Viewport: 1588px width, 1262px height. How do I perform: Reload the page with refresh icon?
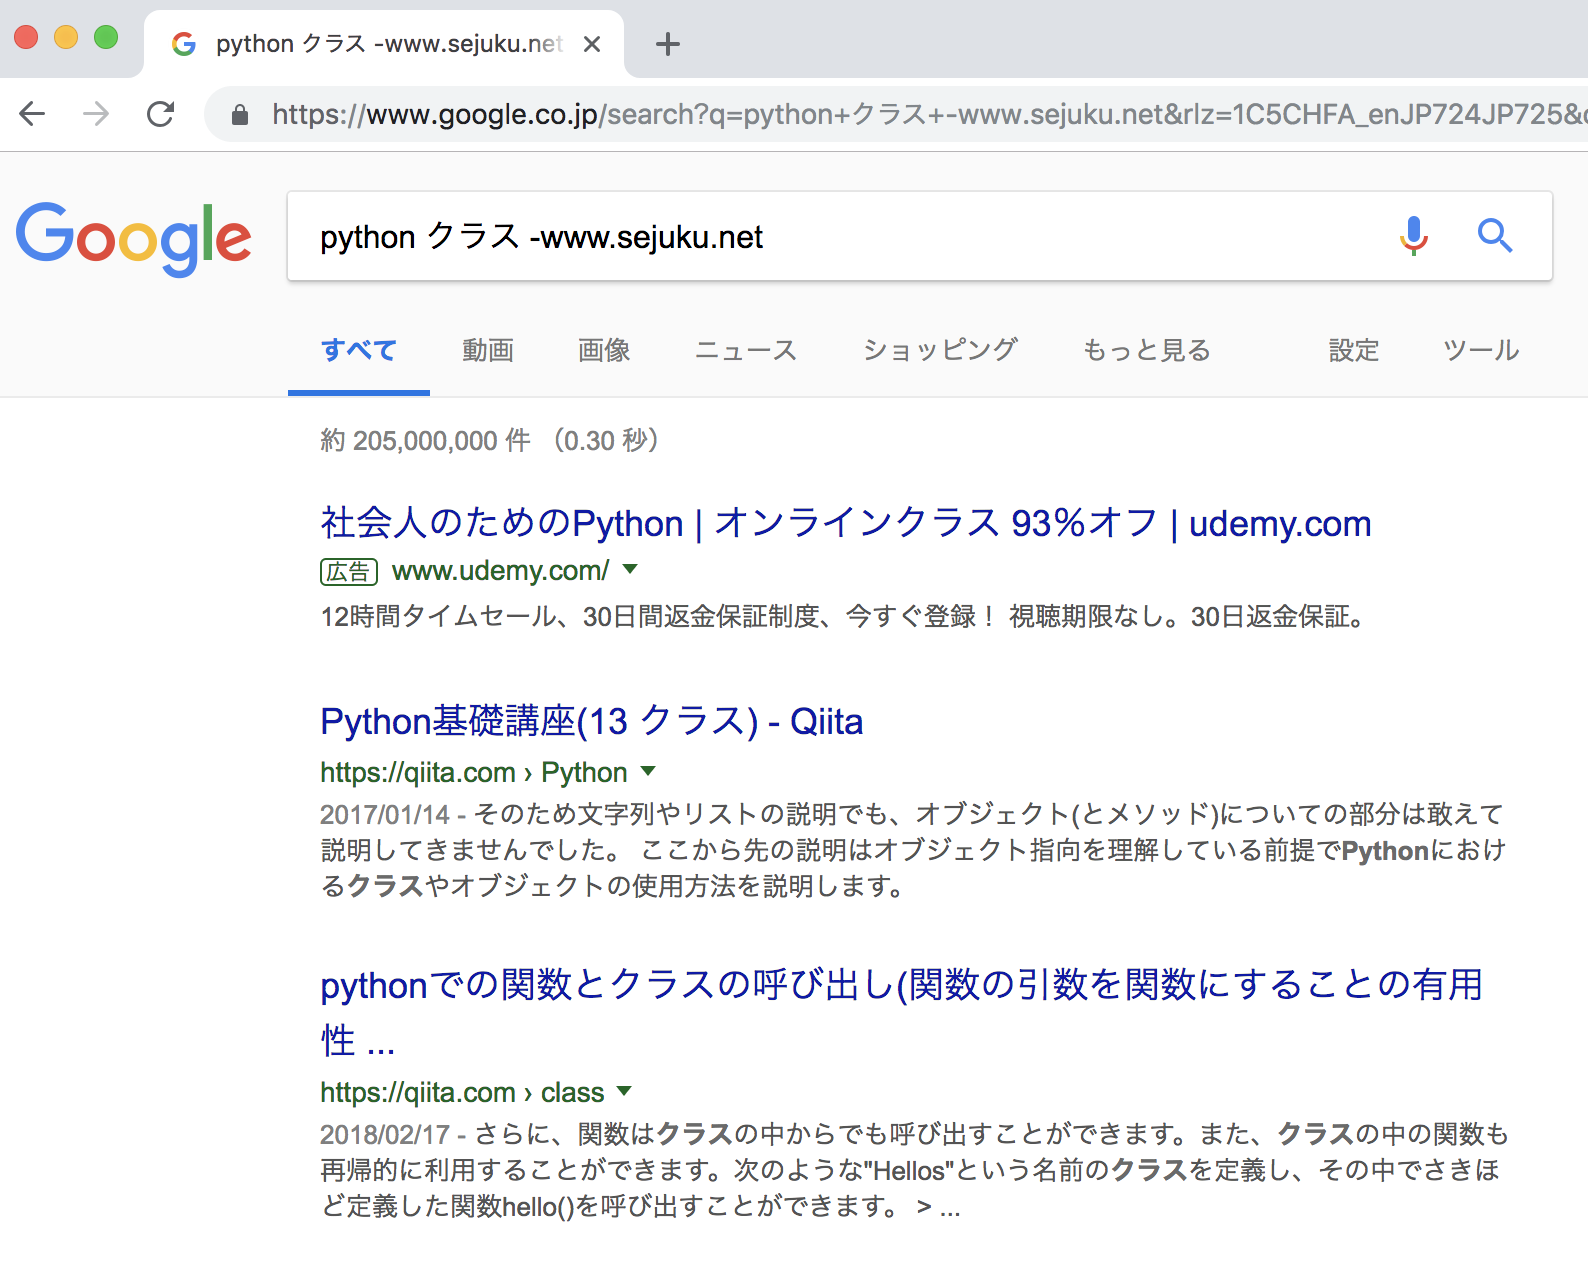(x=160, y=114)
